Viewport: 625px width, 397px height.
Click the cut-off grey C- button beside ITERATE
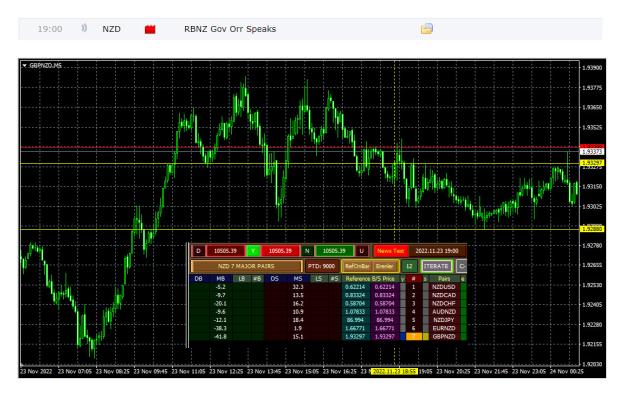click(x=462, y=266)
